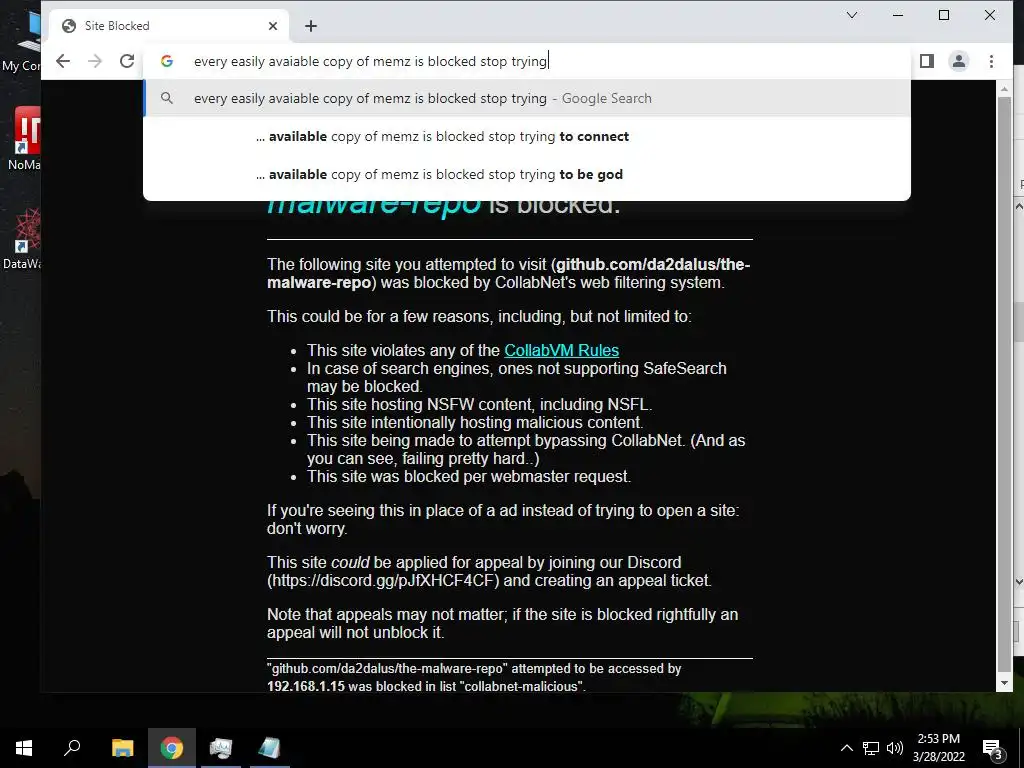Open the notepad-like app in taskbar

(x=270, y=748)
